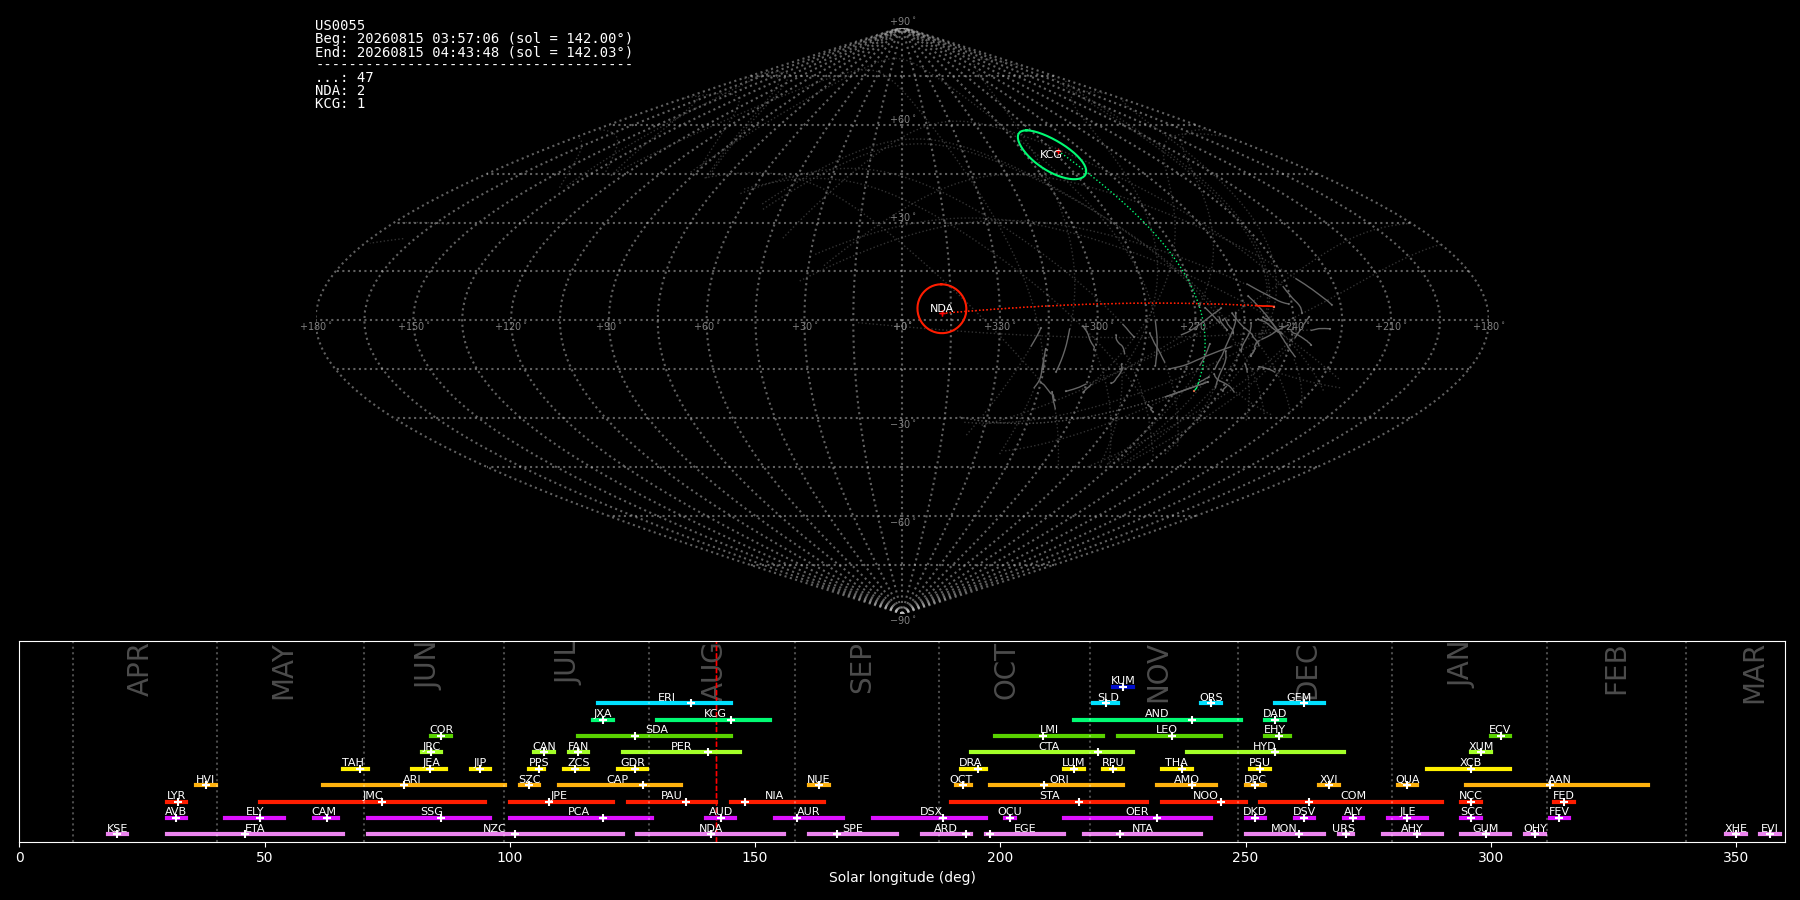Click the NOV month label

point(1157,674)
